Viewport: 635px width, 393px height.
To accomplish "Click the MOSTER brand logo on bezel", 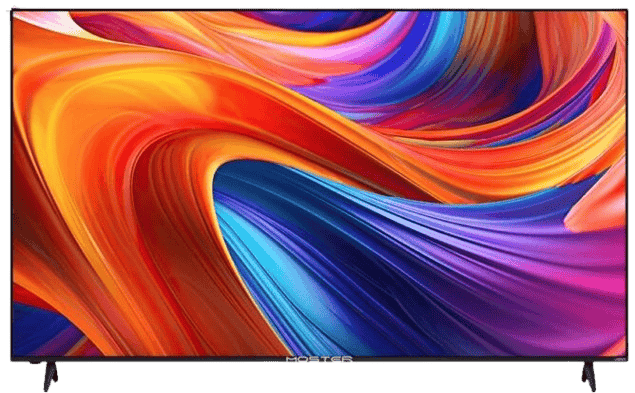I will pyautogui.click(x=319, y=359).
